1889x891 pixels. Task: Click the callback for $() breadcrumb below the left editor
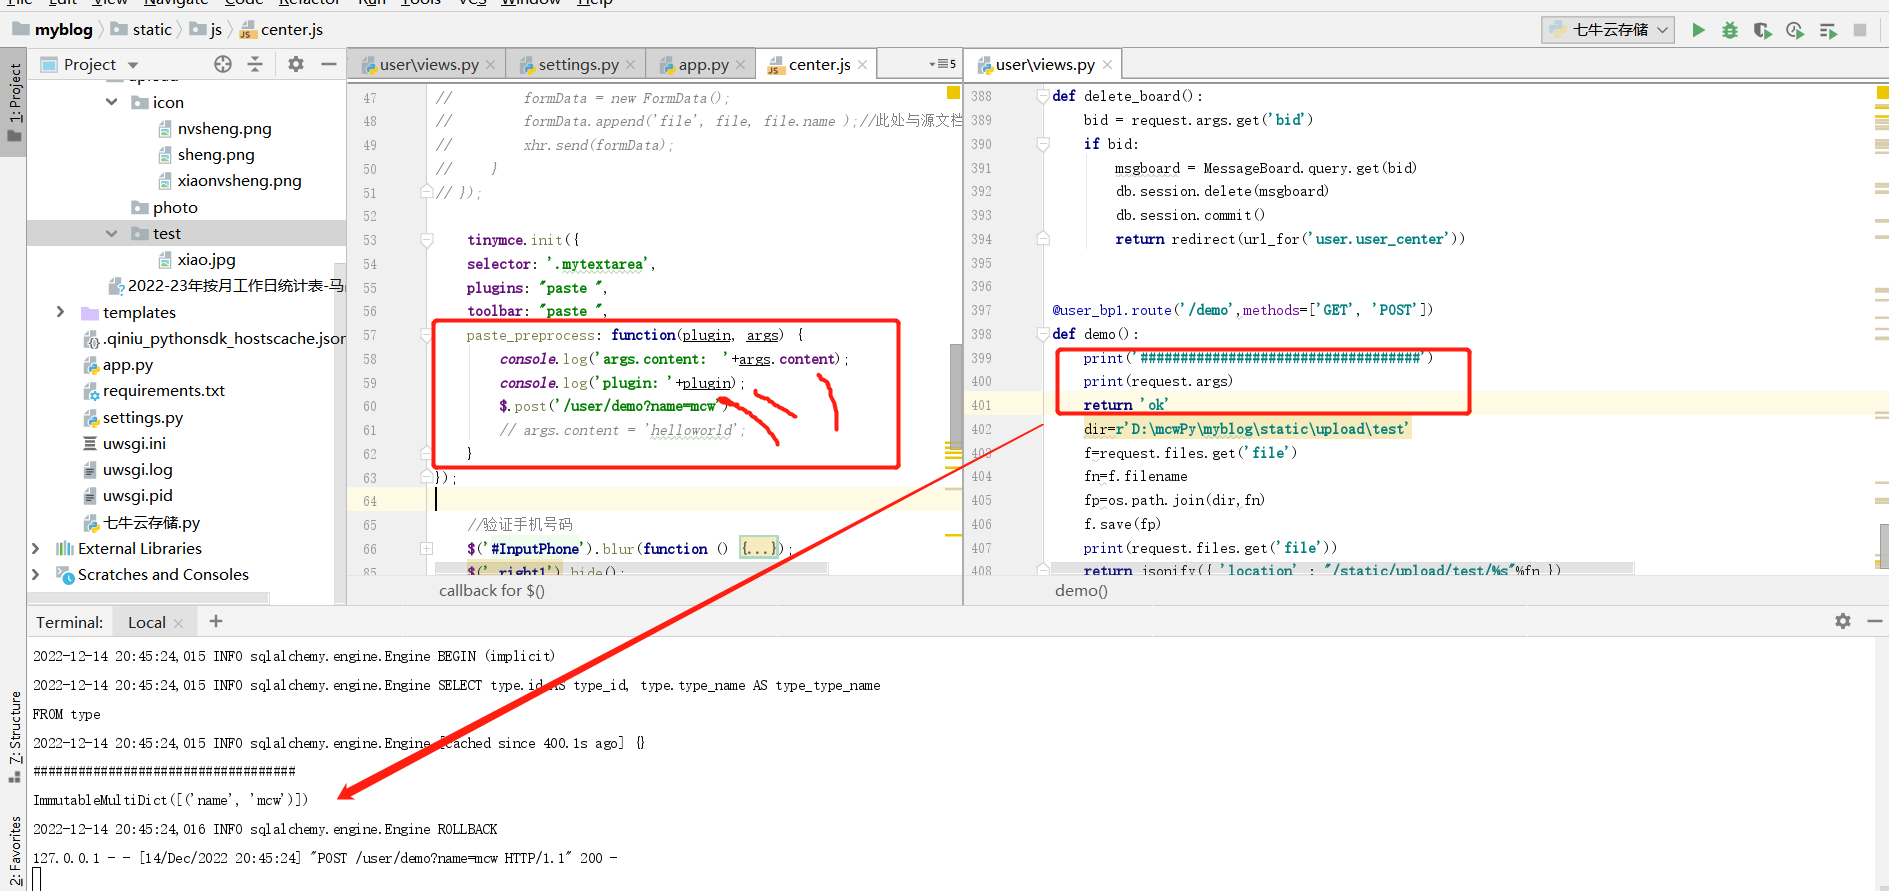pyautogui.click(x=492, y=591)
